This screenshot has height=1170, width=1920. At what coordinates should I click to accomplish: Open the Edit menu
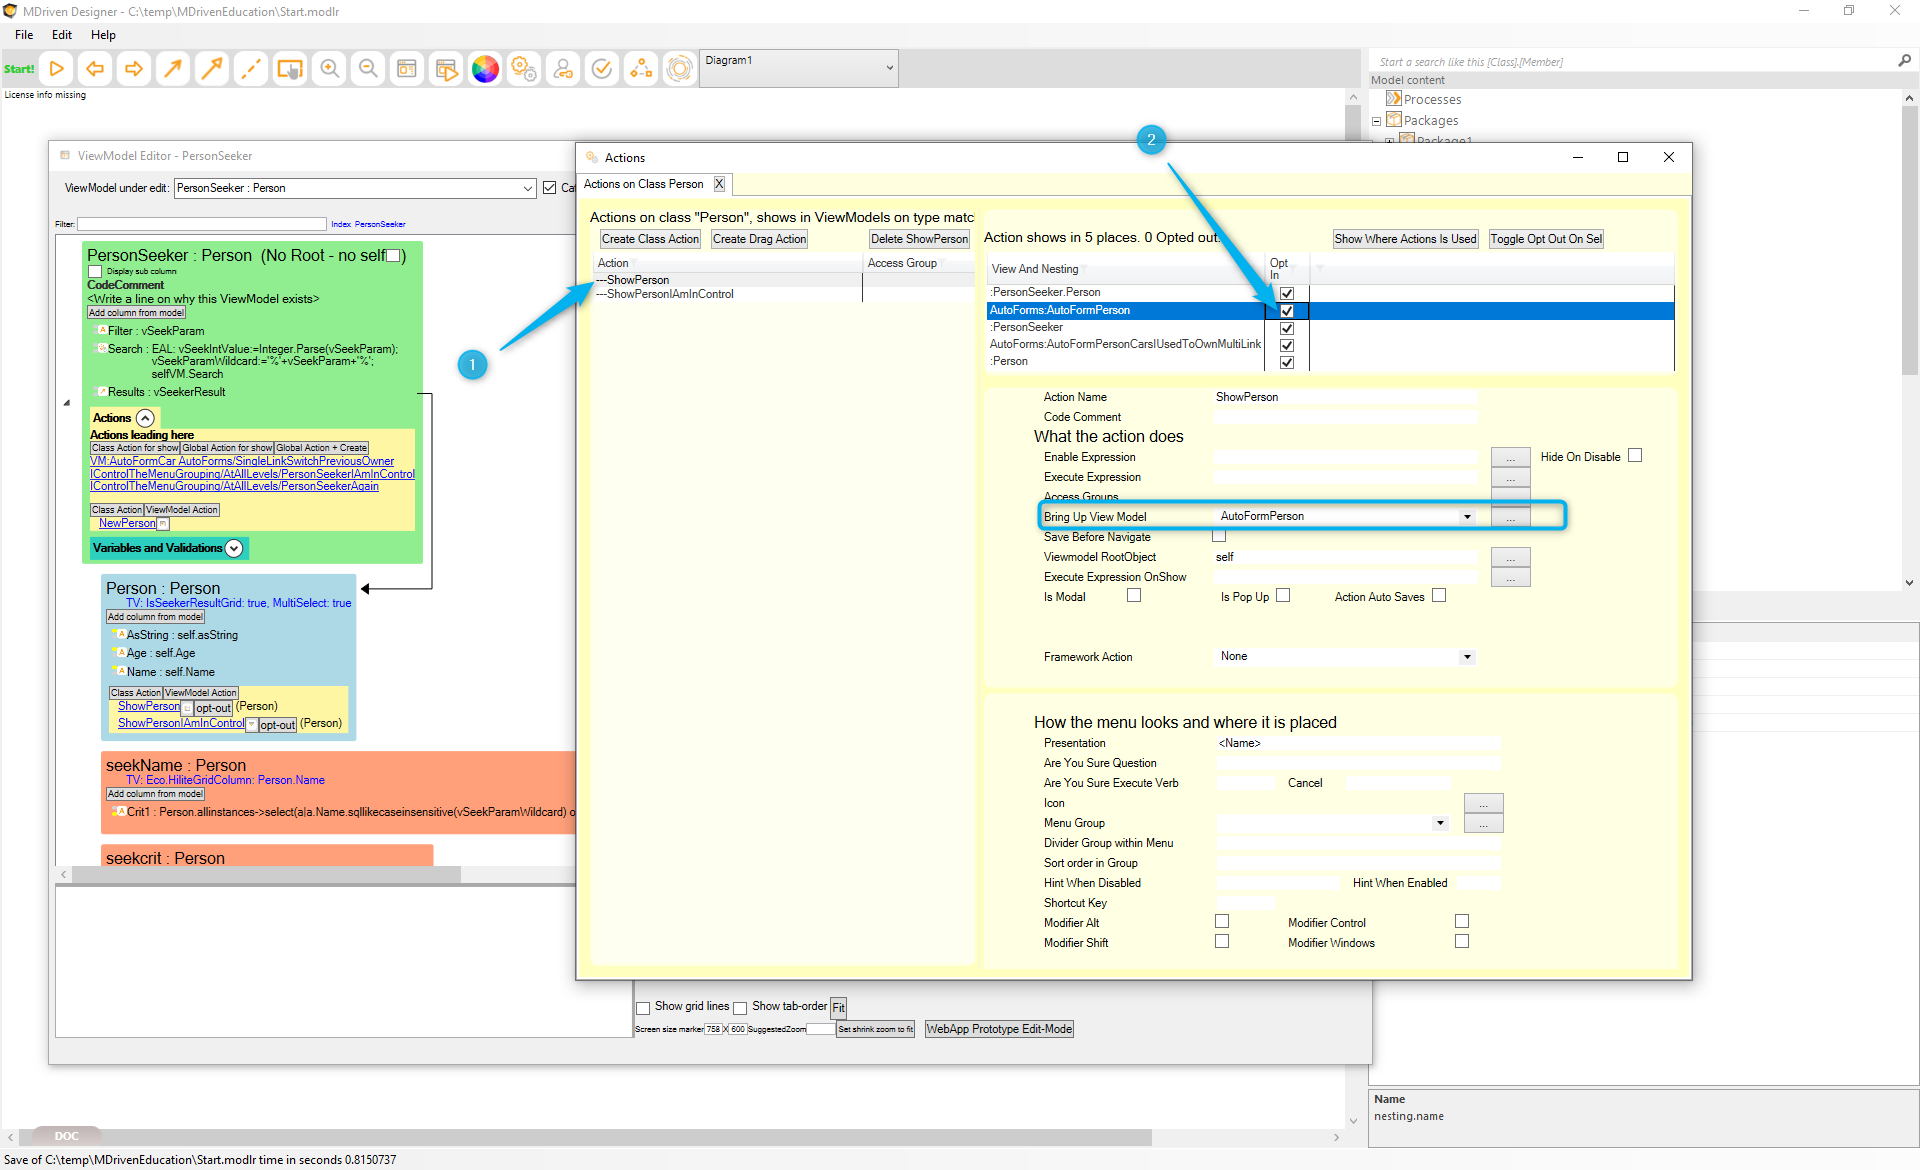click(62, 35)
